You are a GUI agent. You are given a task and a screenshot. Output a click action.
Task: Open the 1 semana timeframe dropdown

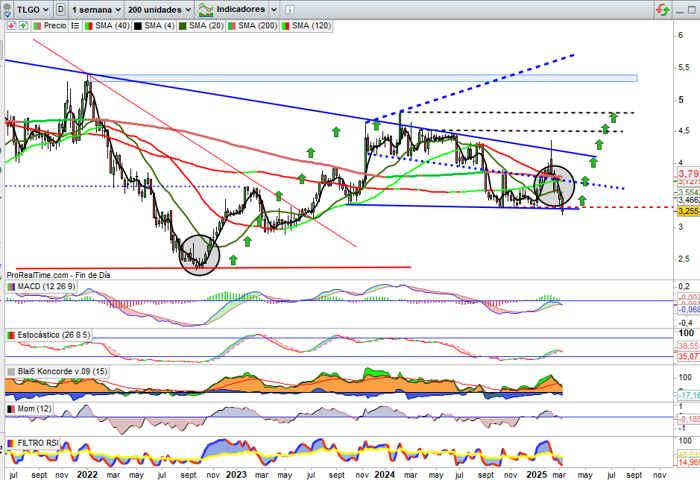[x=96, y=9]
